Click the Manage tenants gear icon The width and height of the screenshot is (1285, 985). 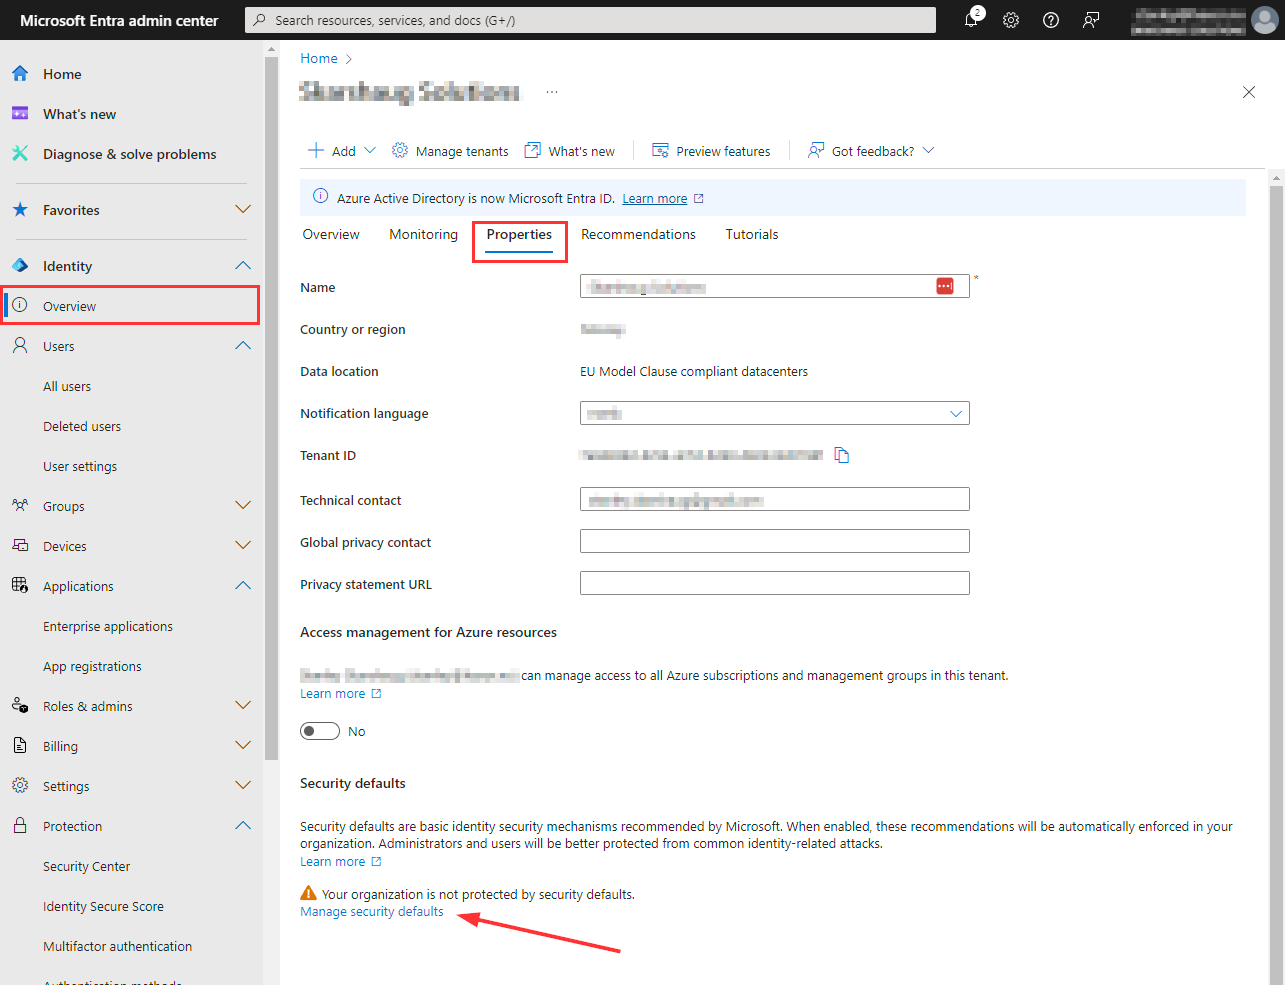(400, 150)
